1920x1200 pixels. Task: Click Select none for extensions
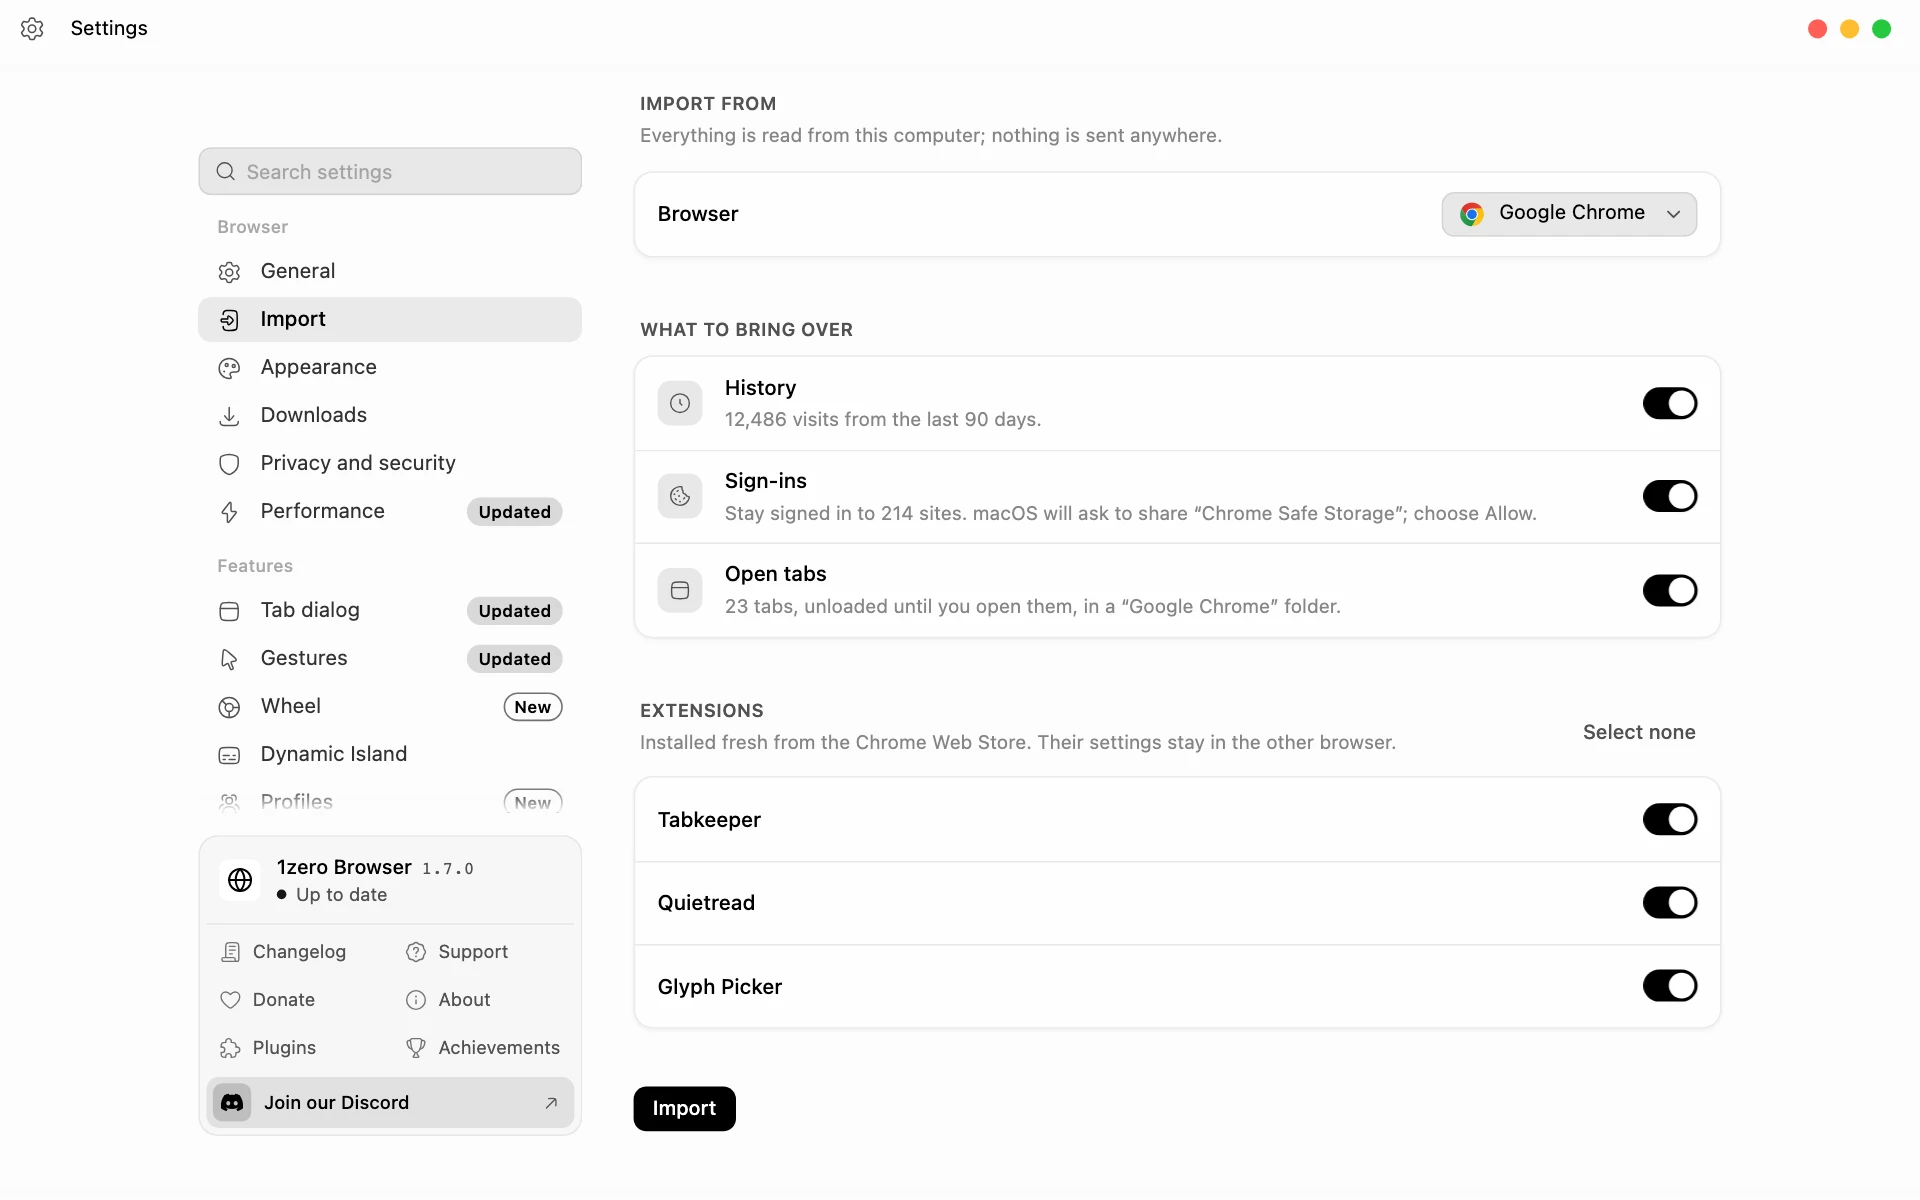point(1639,732)
